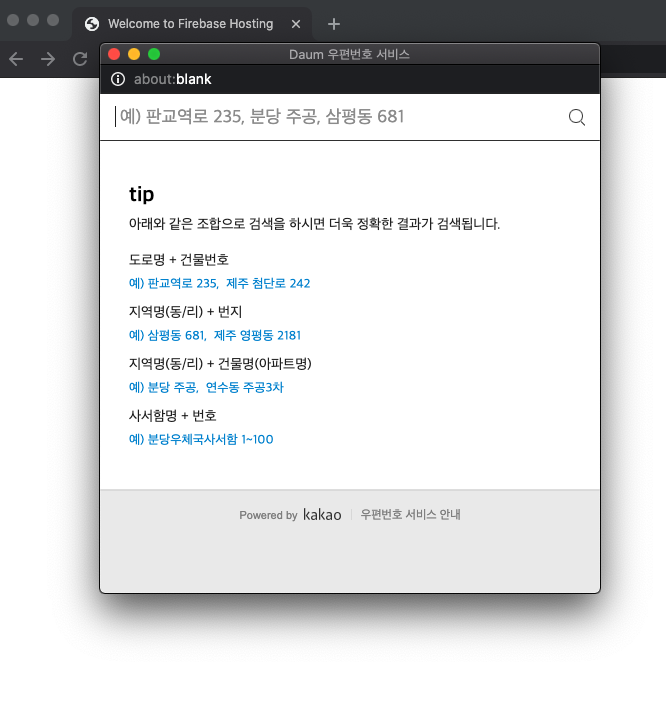Click the 지역명(동/리) + 건물명(아파트명) heading
This screenshot has height=726, width=666.
(220, 363)
